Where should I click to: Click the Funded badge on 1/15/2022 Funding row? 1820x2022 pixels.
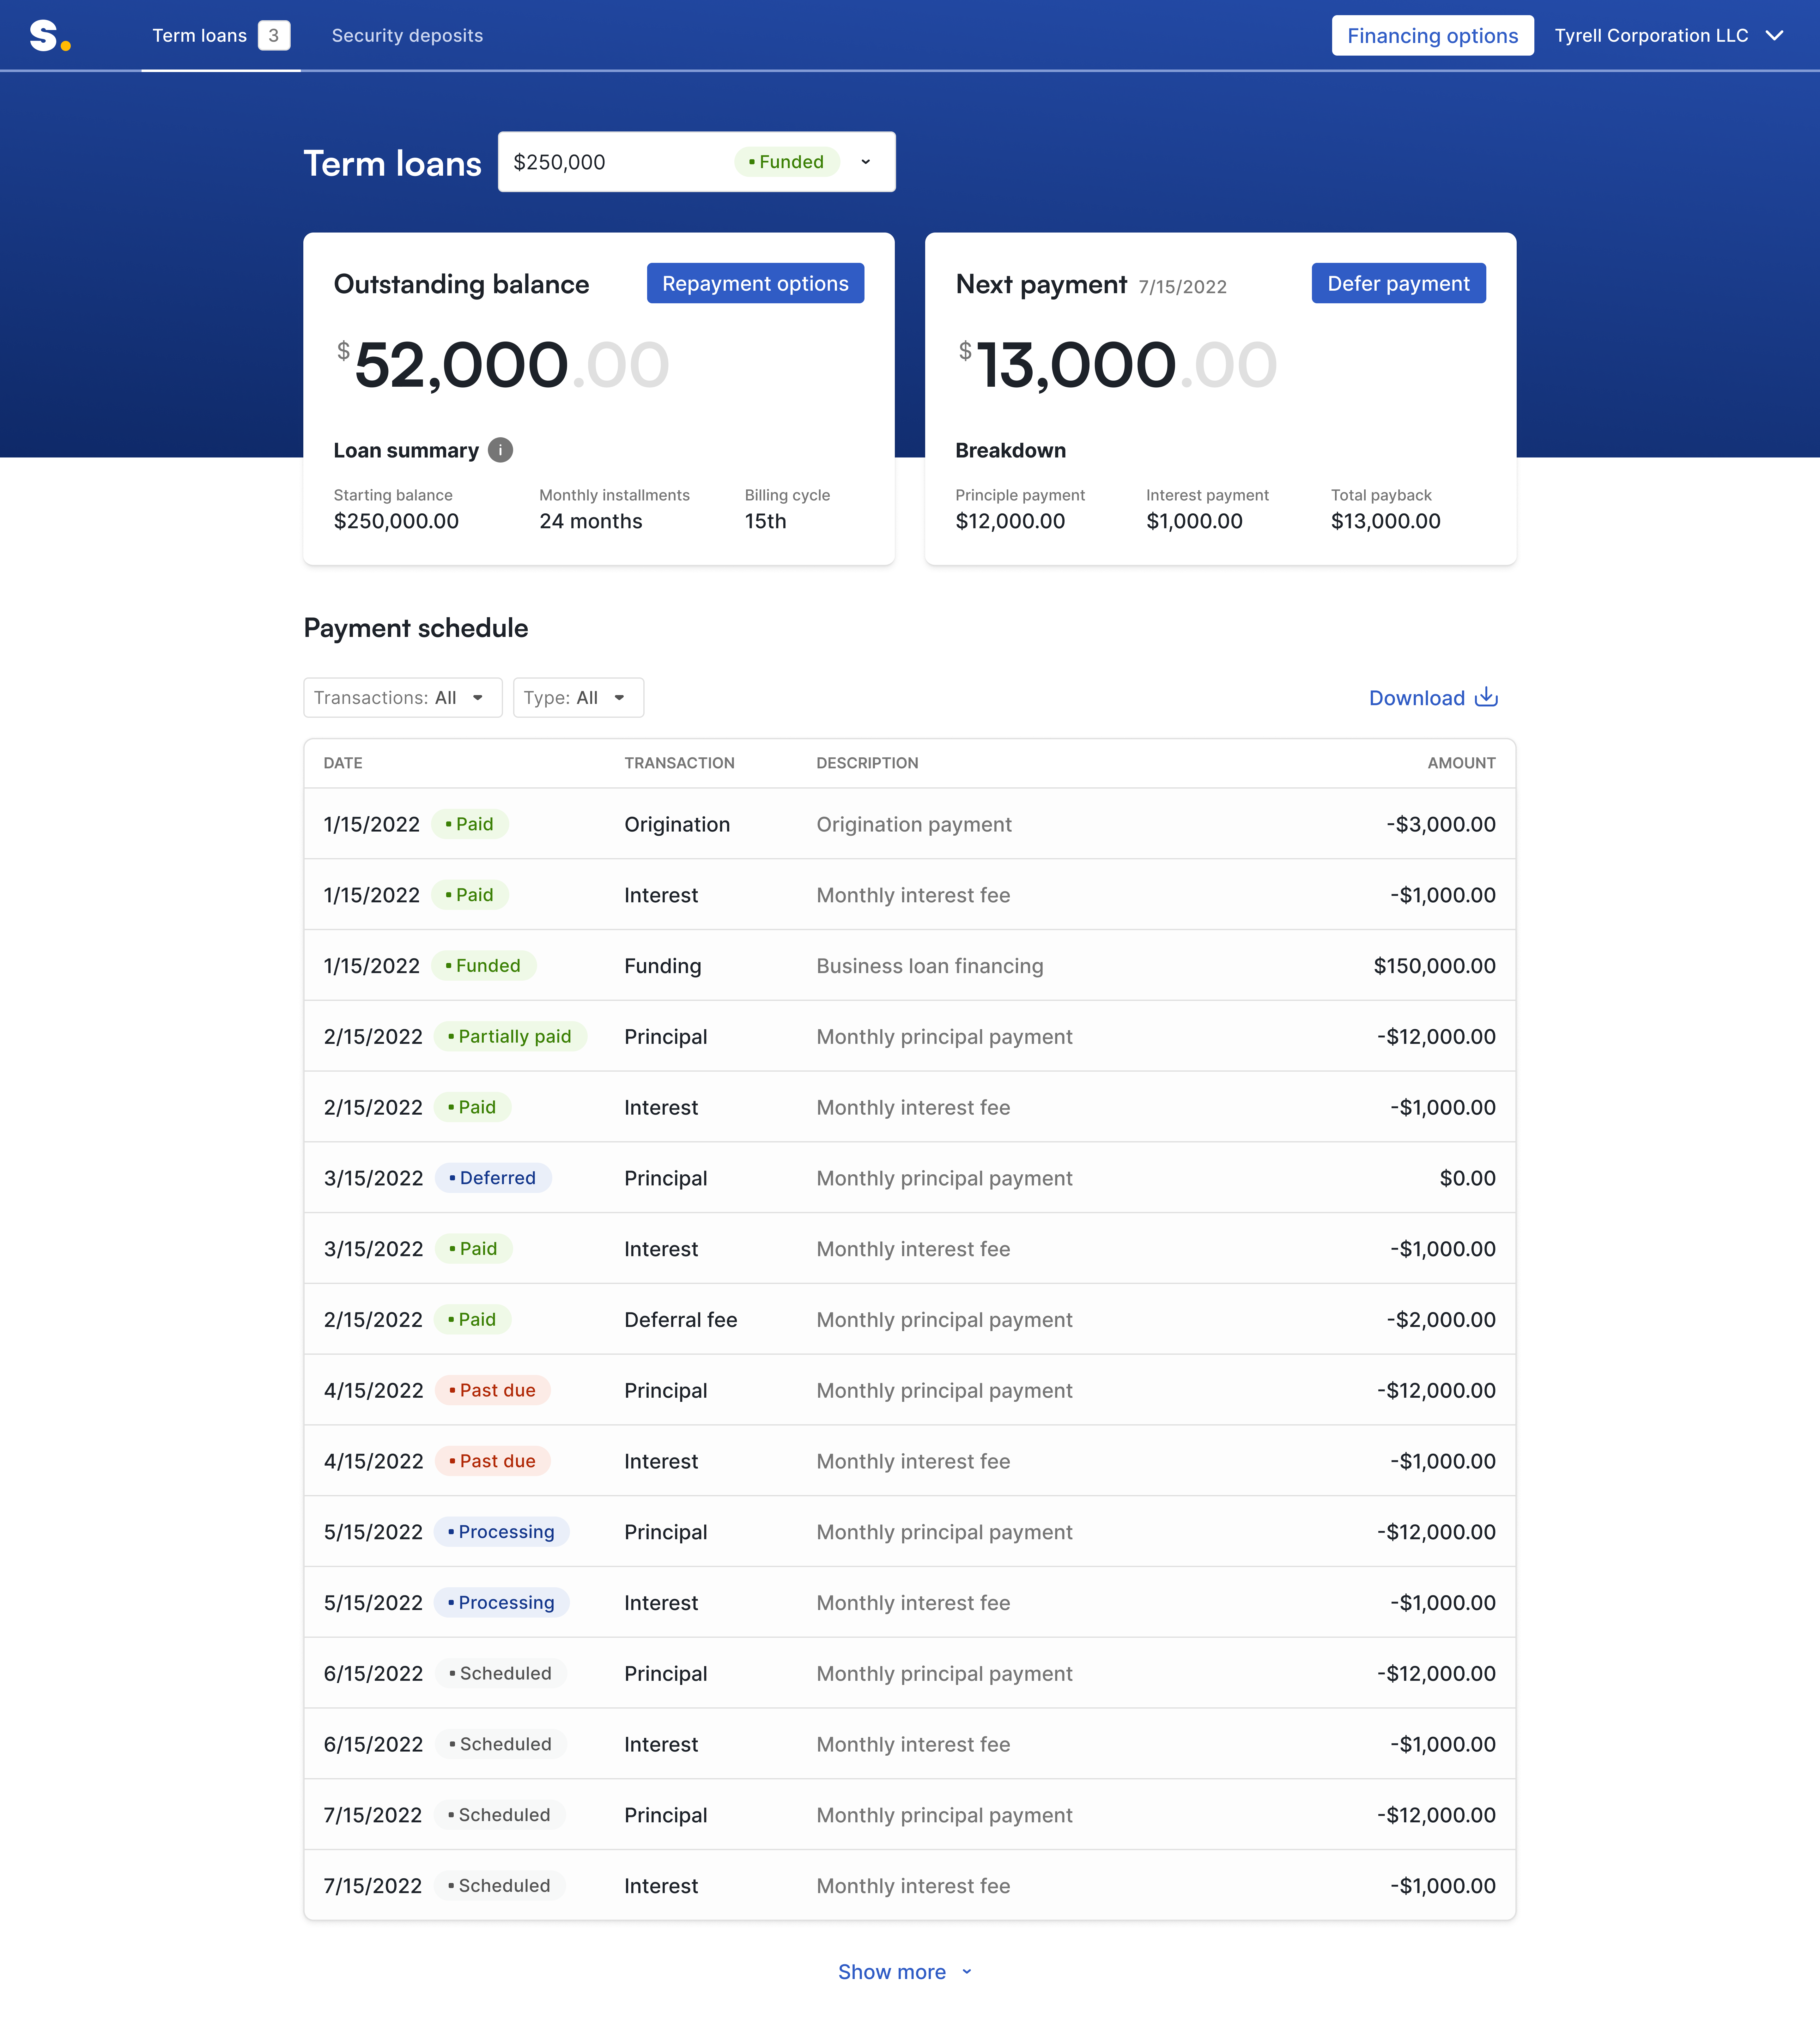[484, 966]
